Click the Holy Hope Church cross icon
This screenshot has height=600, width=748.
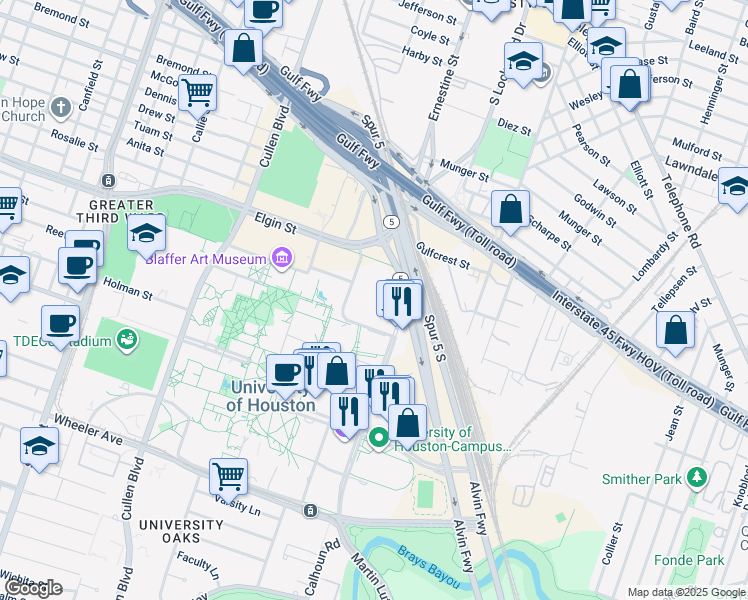coord(60,107)
